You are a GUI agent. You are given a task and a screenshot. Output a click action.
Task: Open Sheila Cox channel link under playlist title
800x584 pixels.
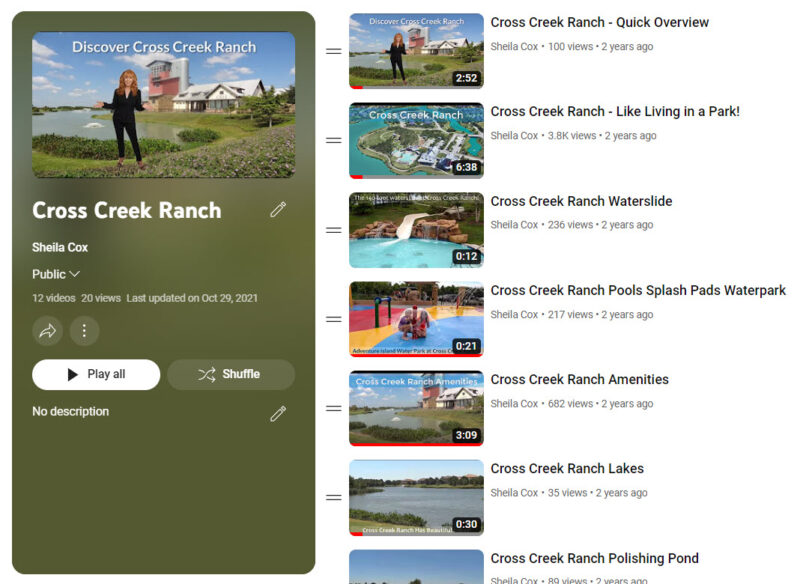pos(60,247)
